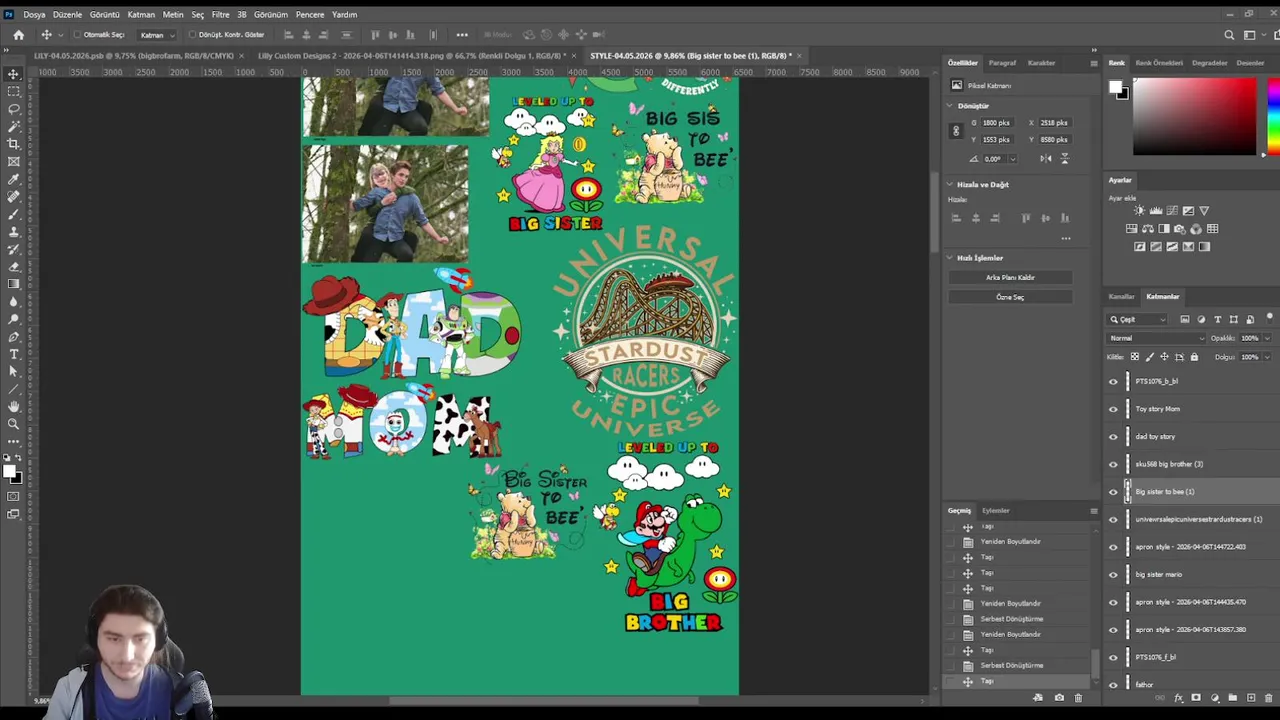This screenshot has width=1280, height=720.
Task: Hide the big sister mario layer
Action: 1113,575
